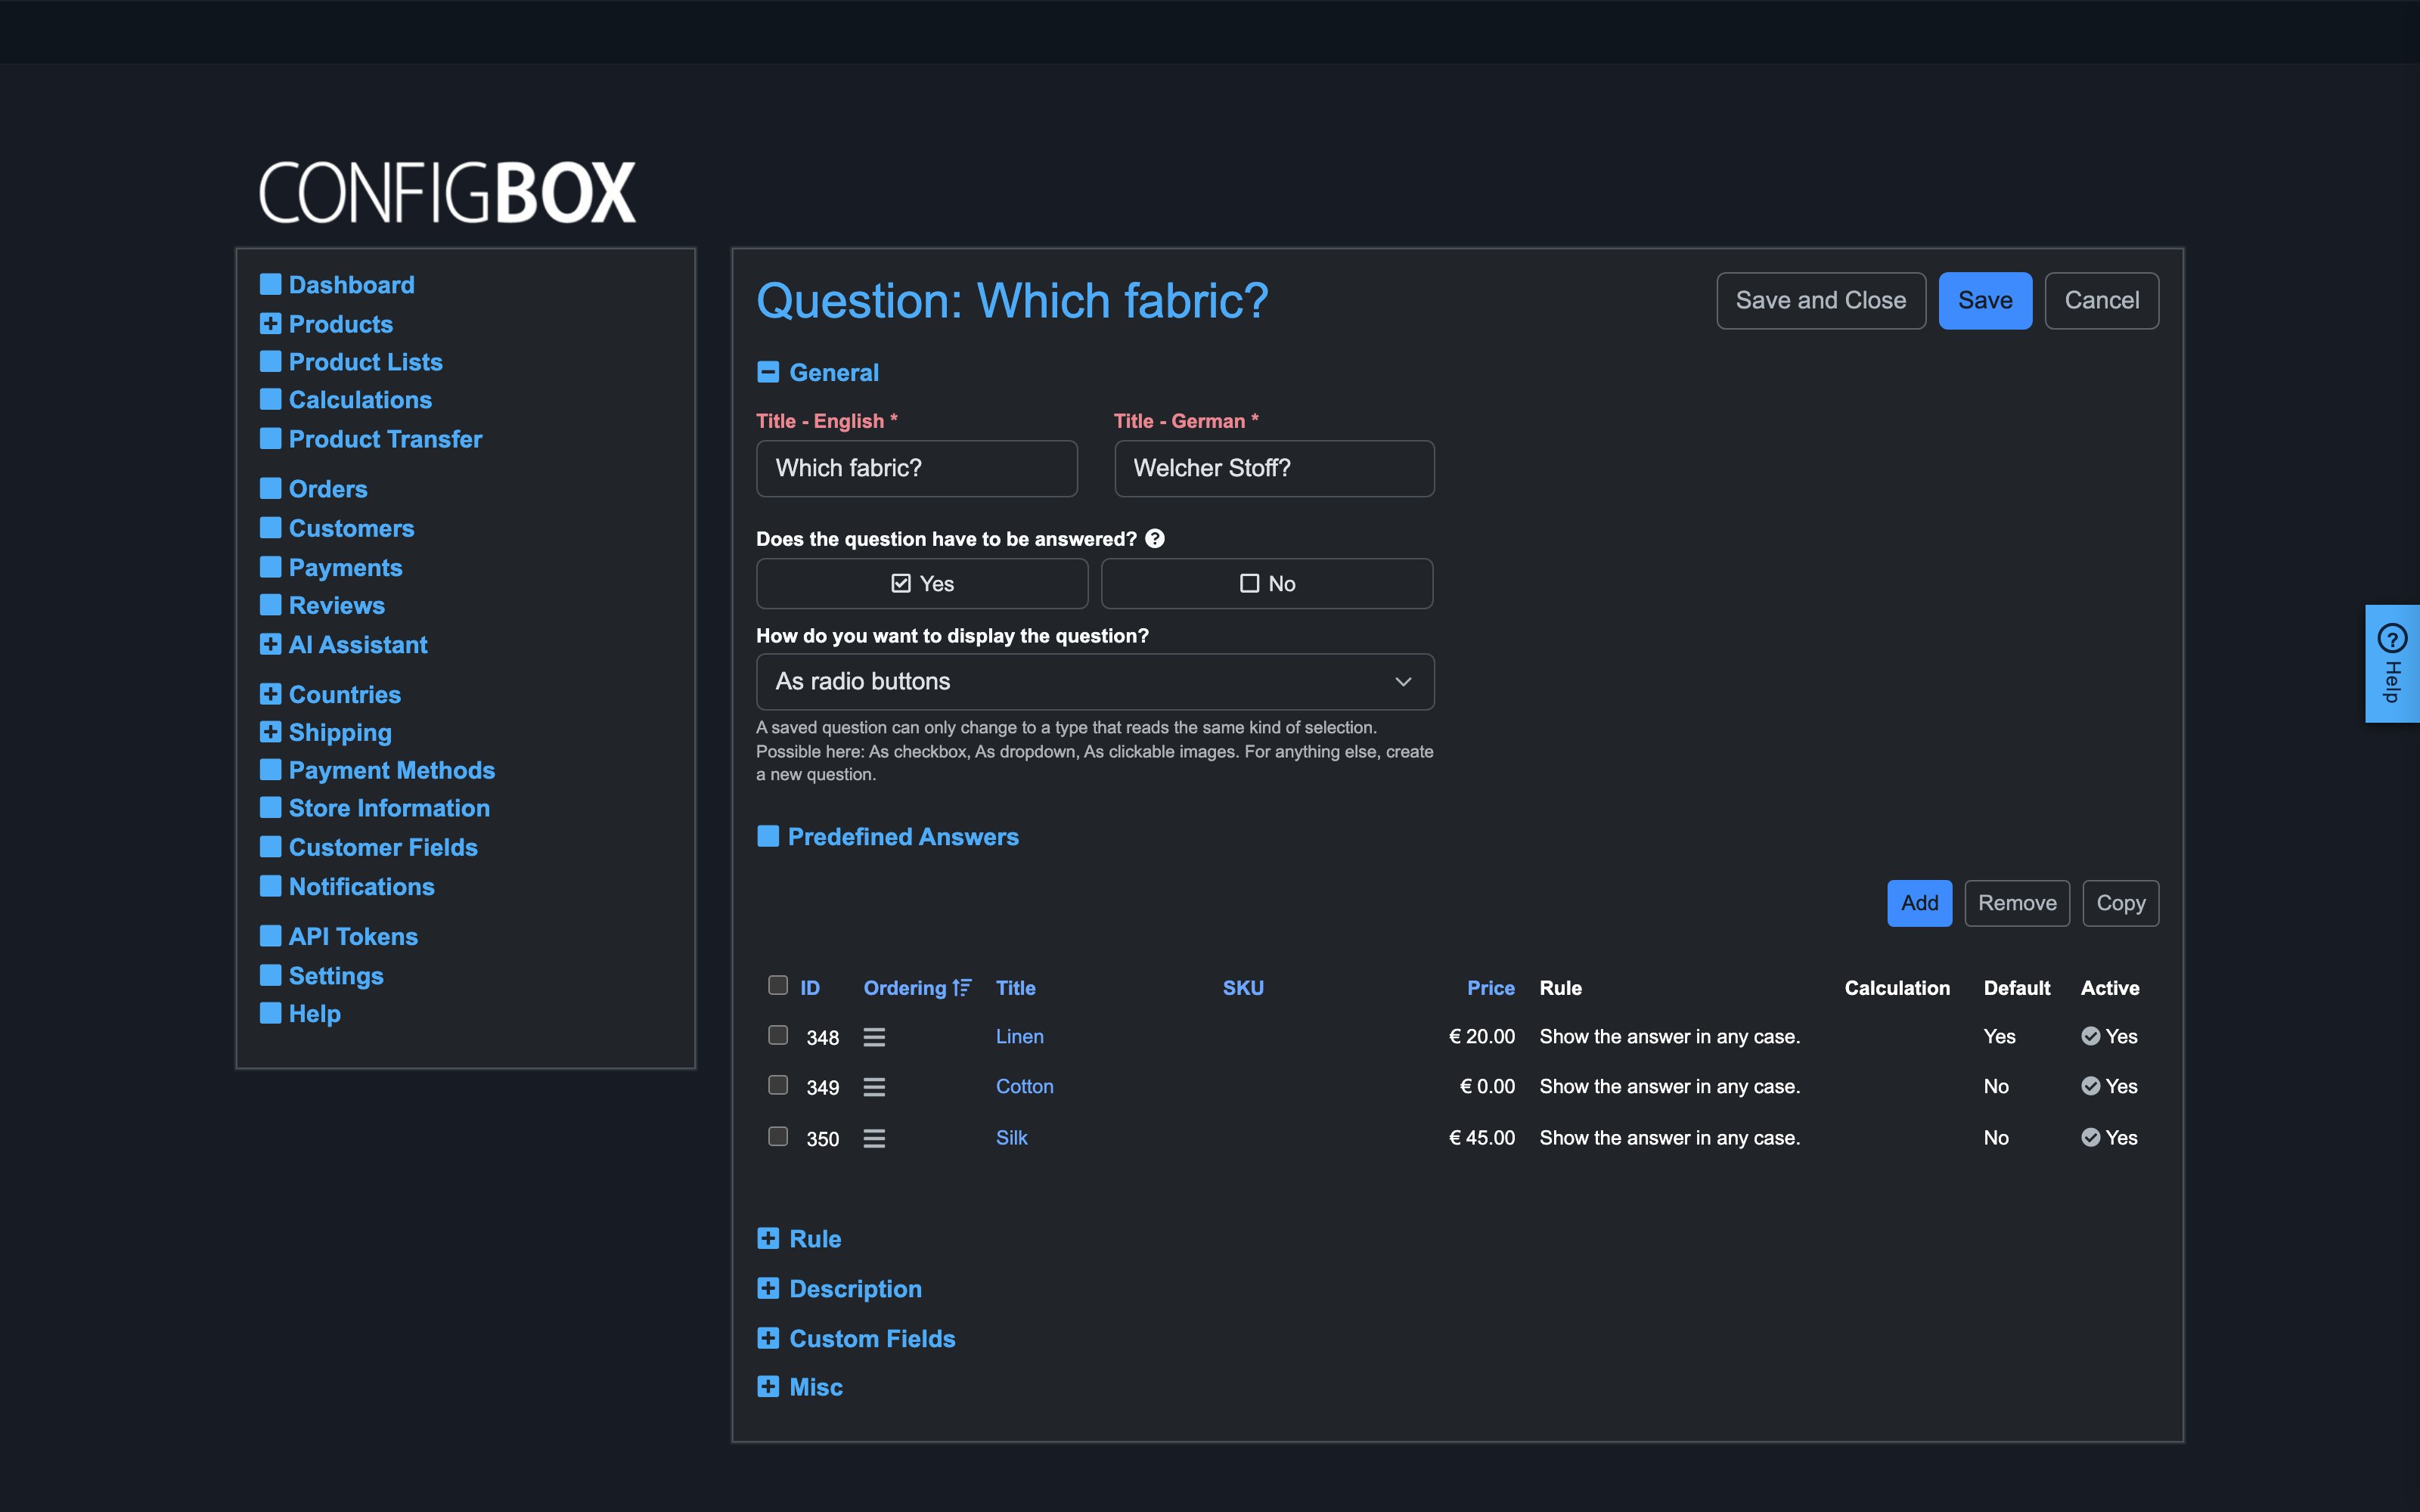Expand the Misc section

point(768,1386)
